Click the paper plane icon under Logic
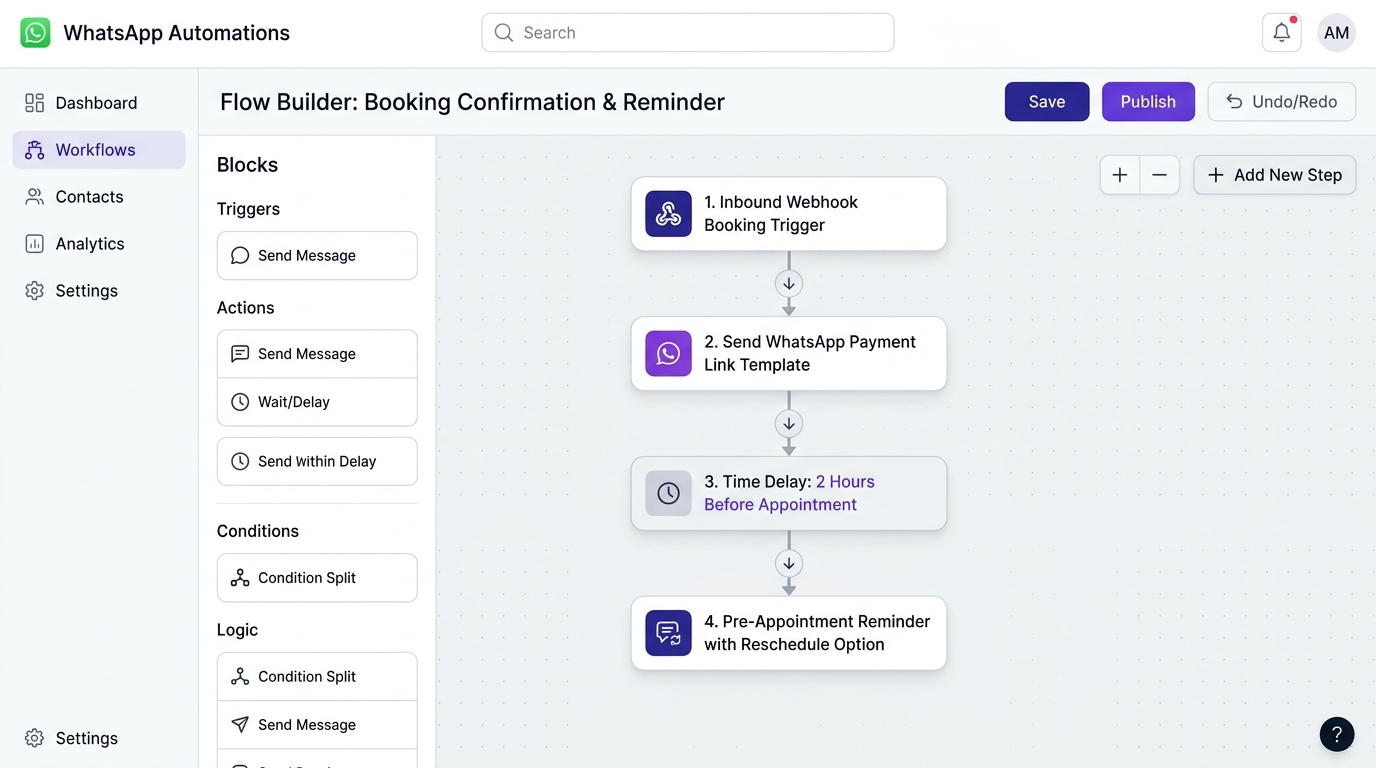The height and width of the screenshot is (768, 1376). [x=240, y=725]
